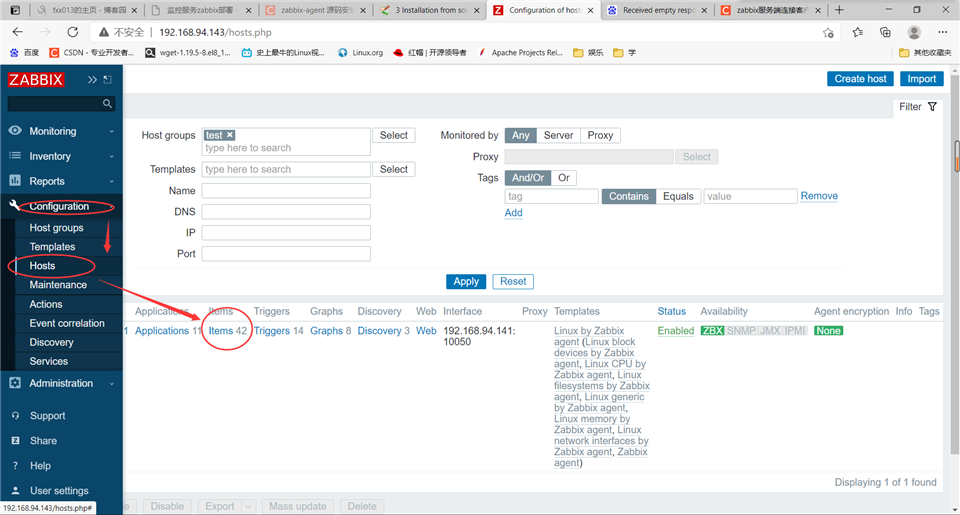Click Inventory list icon
The height and width of the screenshot is (515, 960).
click(x=15, y=156)
